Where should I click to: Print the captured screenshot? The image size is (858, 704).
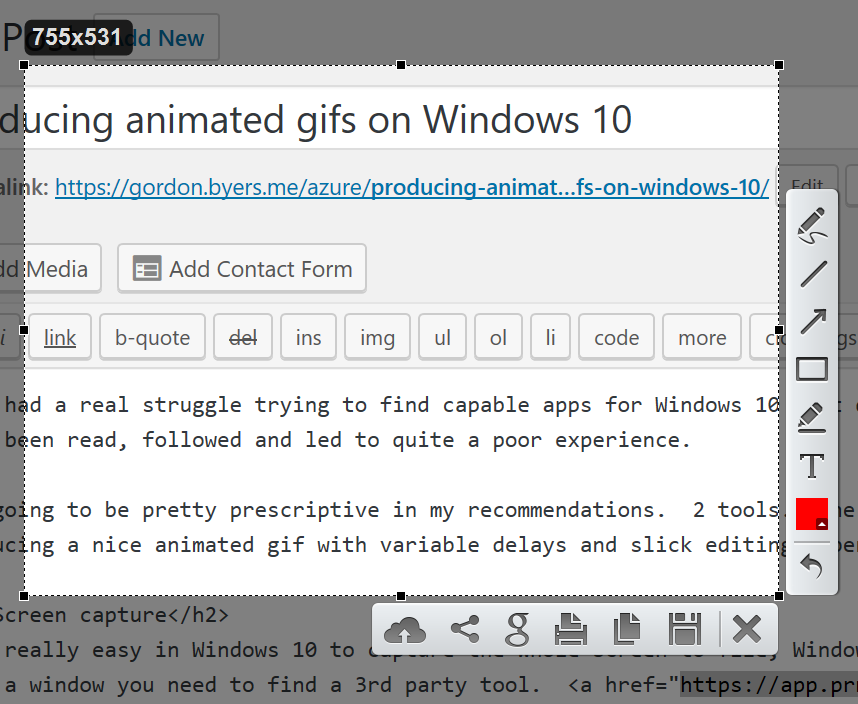[571, 629]
